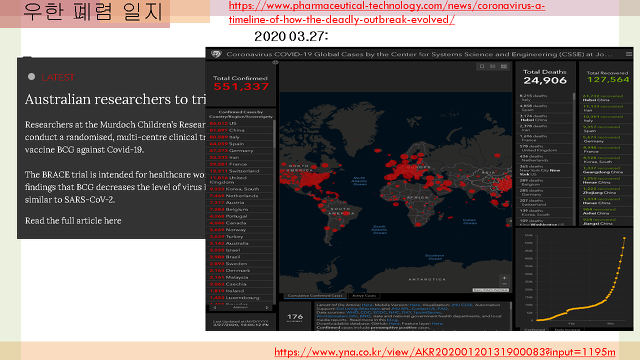Click Total Recovered 127,564 counter
The width and height of the screenshot is (640, 360).
[608, 77]
